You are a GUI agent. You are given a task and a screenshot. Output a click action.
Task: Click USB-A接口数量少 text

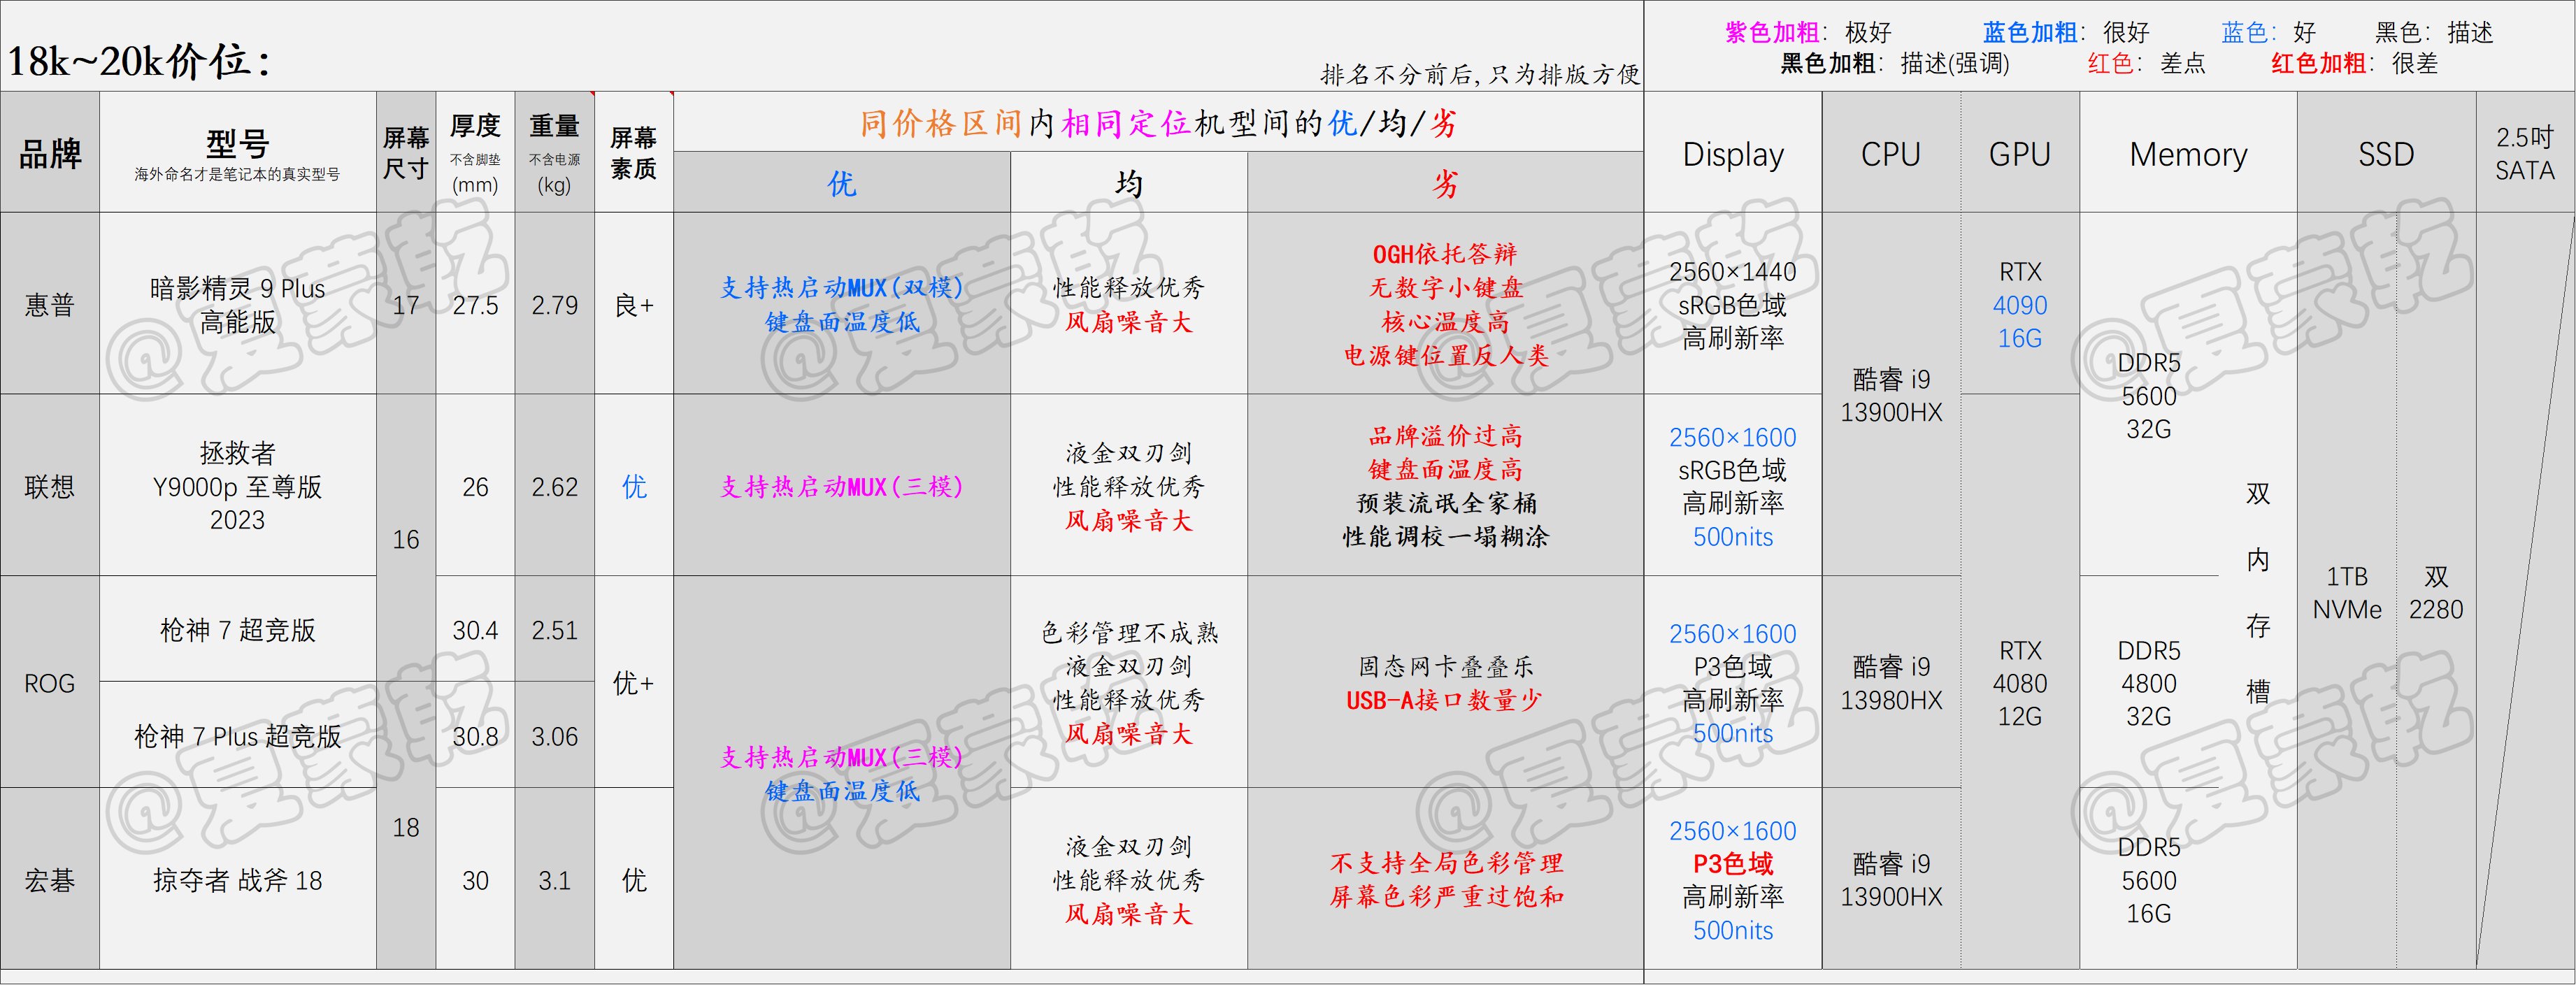click(1445, 700)
